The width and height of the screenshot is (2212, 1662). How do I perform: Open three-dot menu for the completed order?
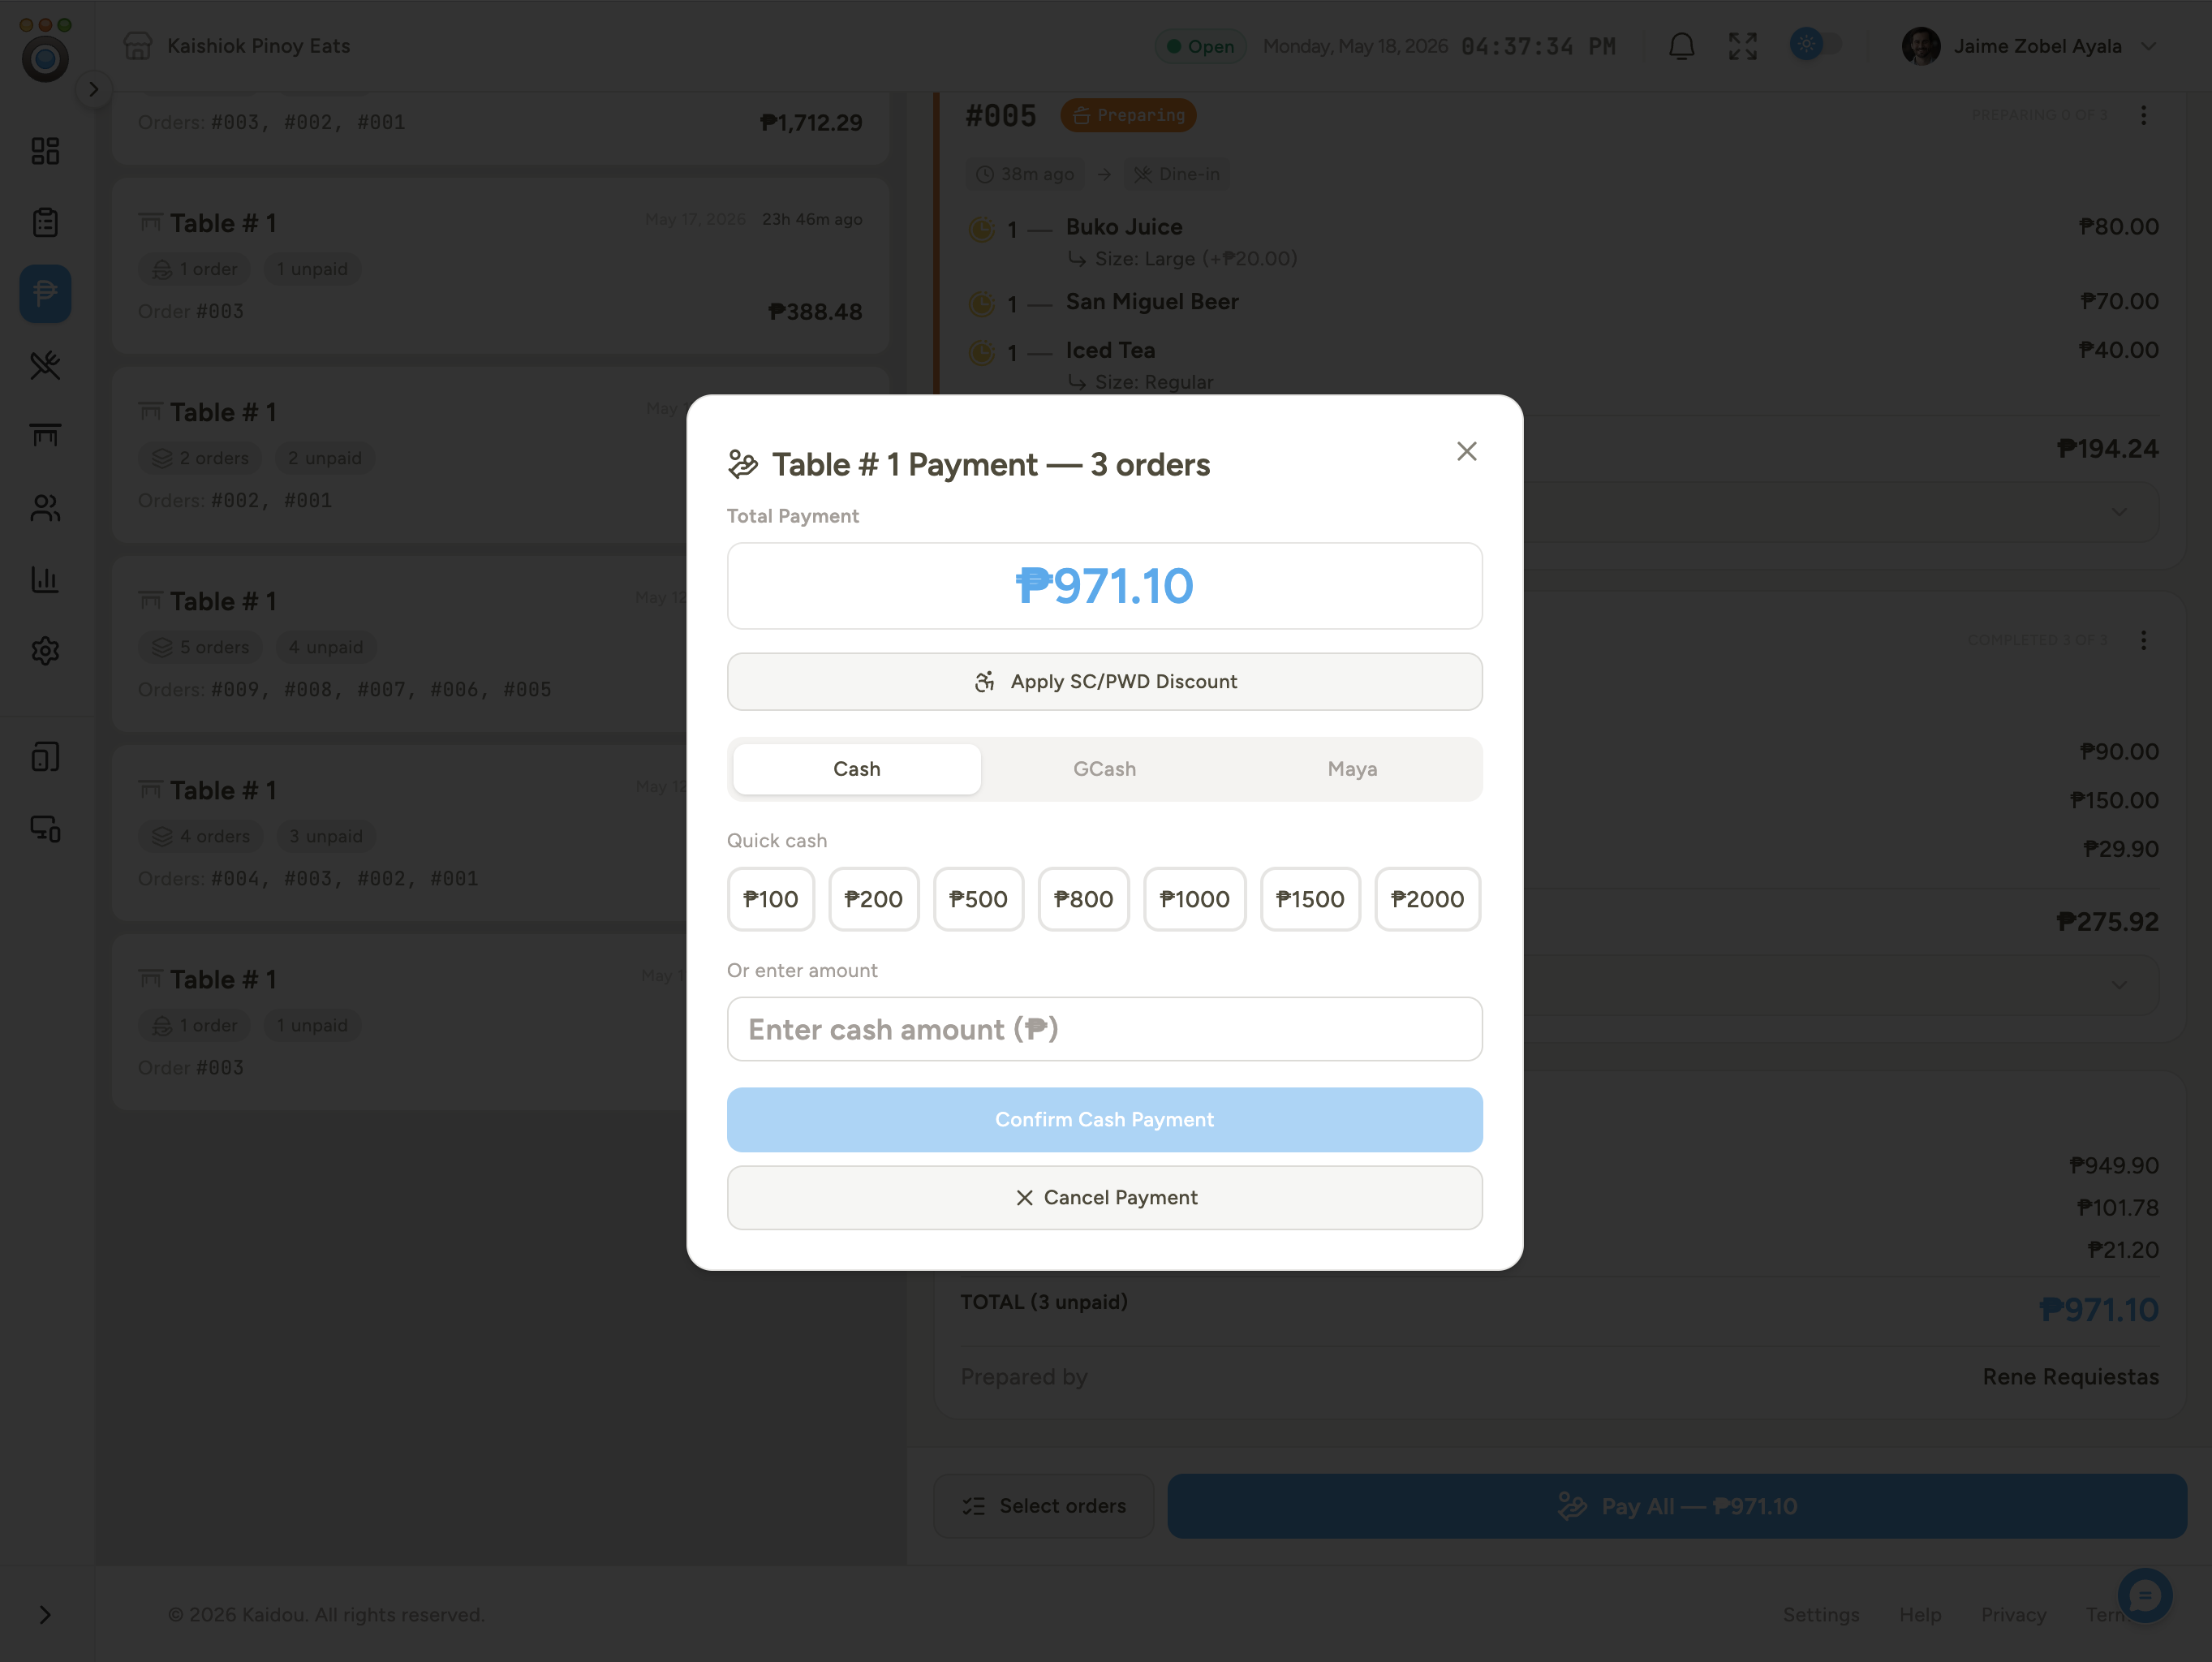coord(2143,640)
